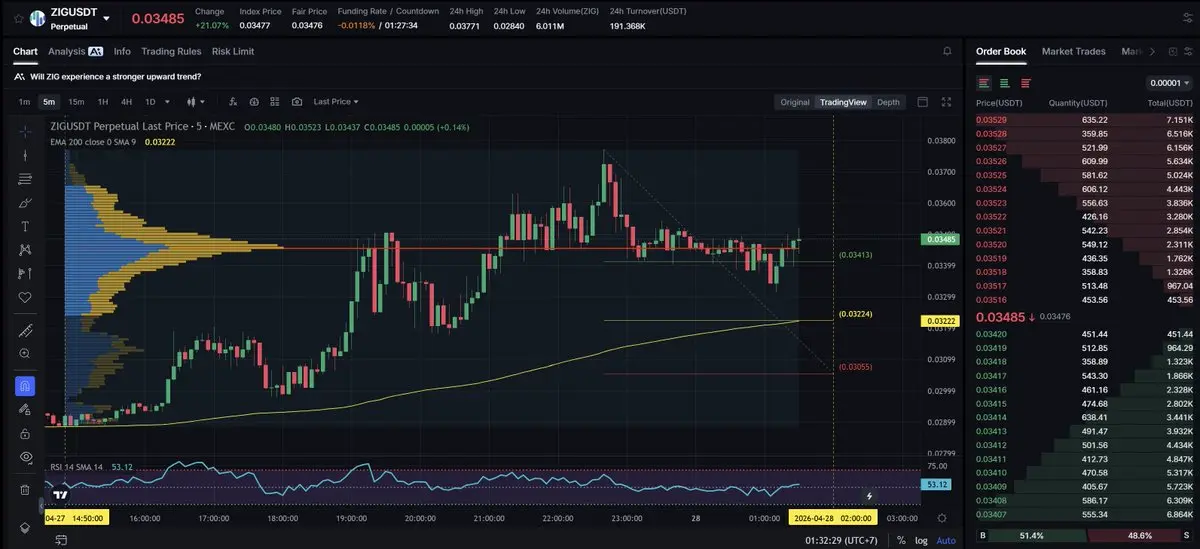Image resolution: width=1200 pixels, height=549 pixels.
Task: Switch chart to TradingView mode
Action: click(x=843, y=102)
